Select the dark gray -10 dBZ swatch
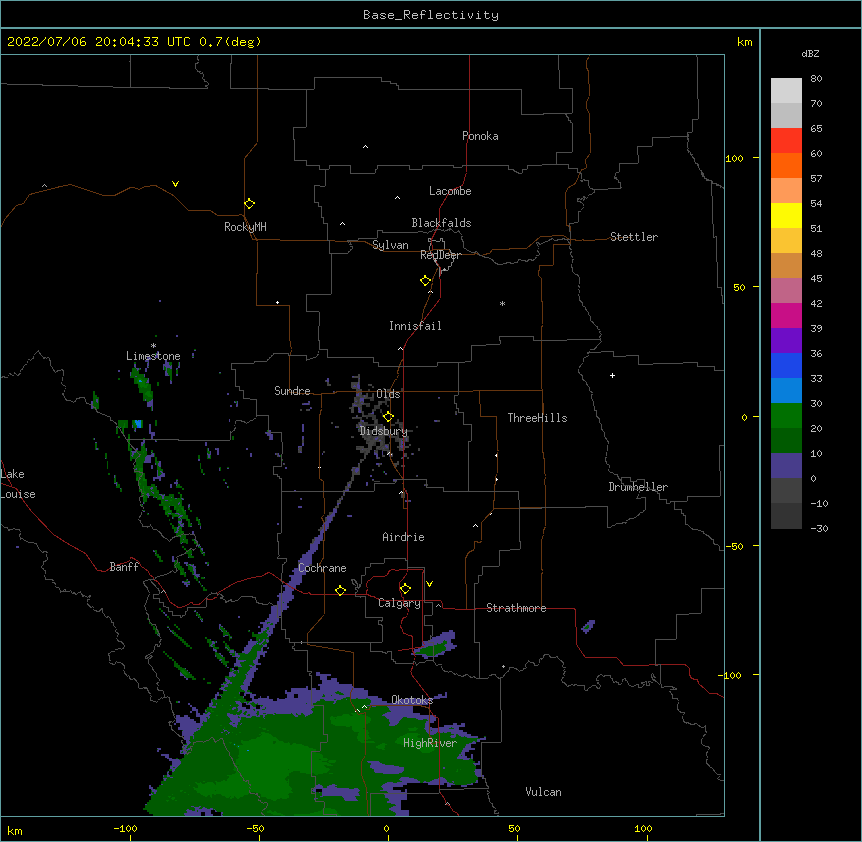Viewport: 862px width, 842px height. (786, 516)
